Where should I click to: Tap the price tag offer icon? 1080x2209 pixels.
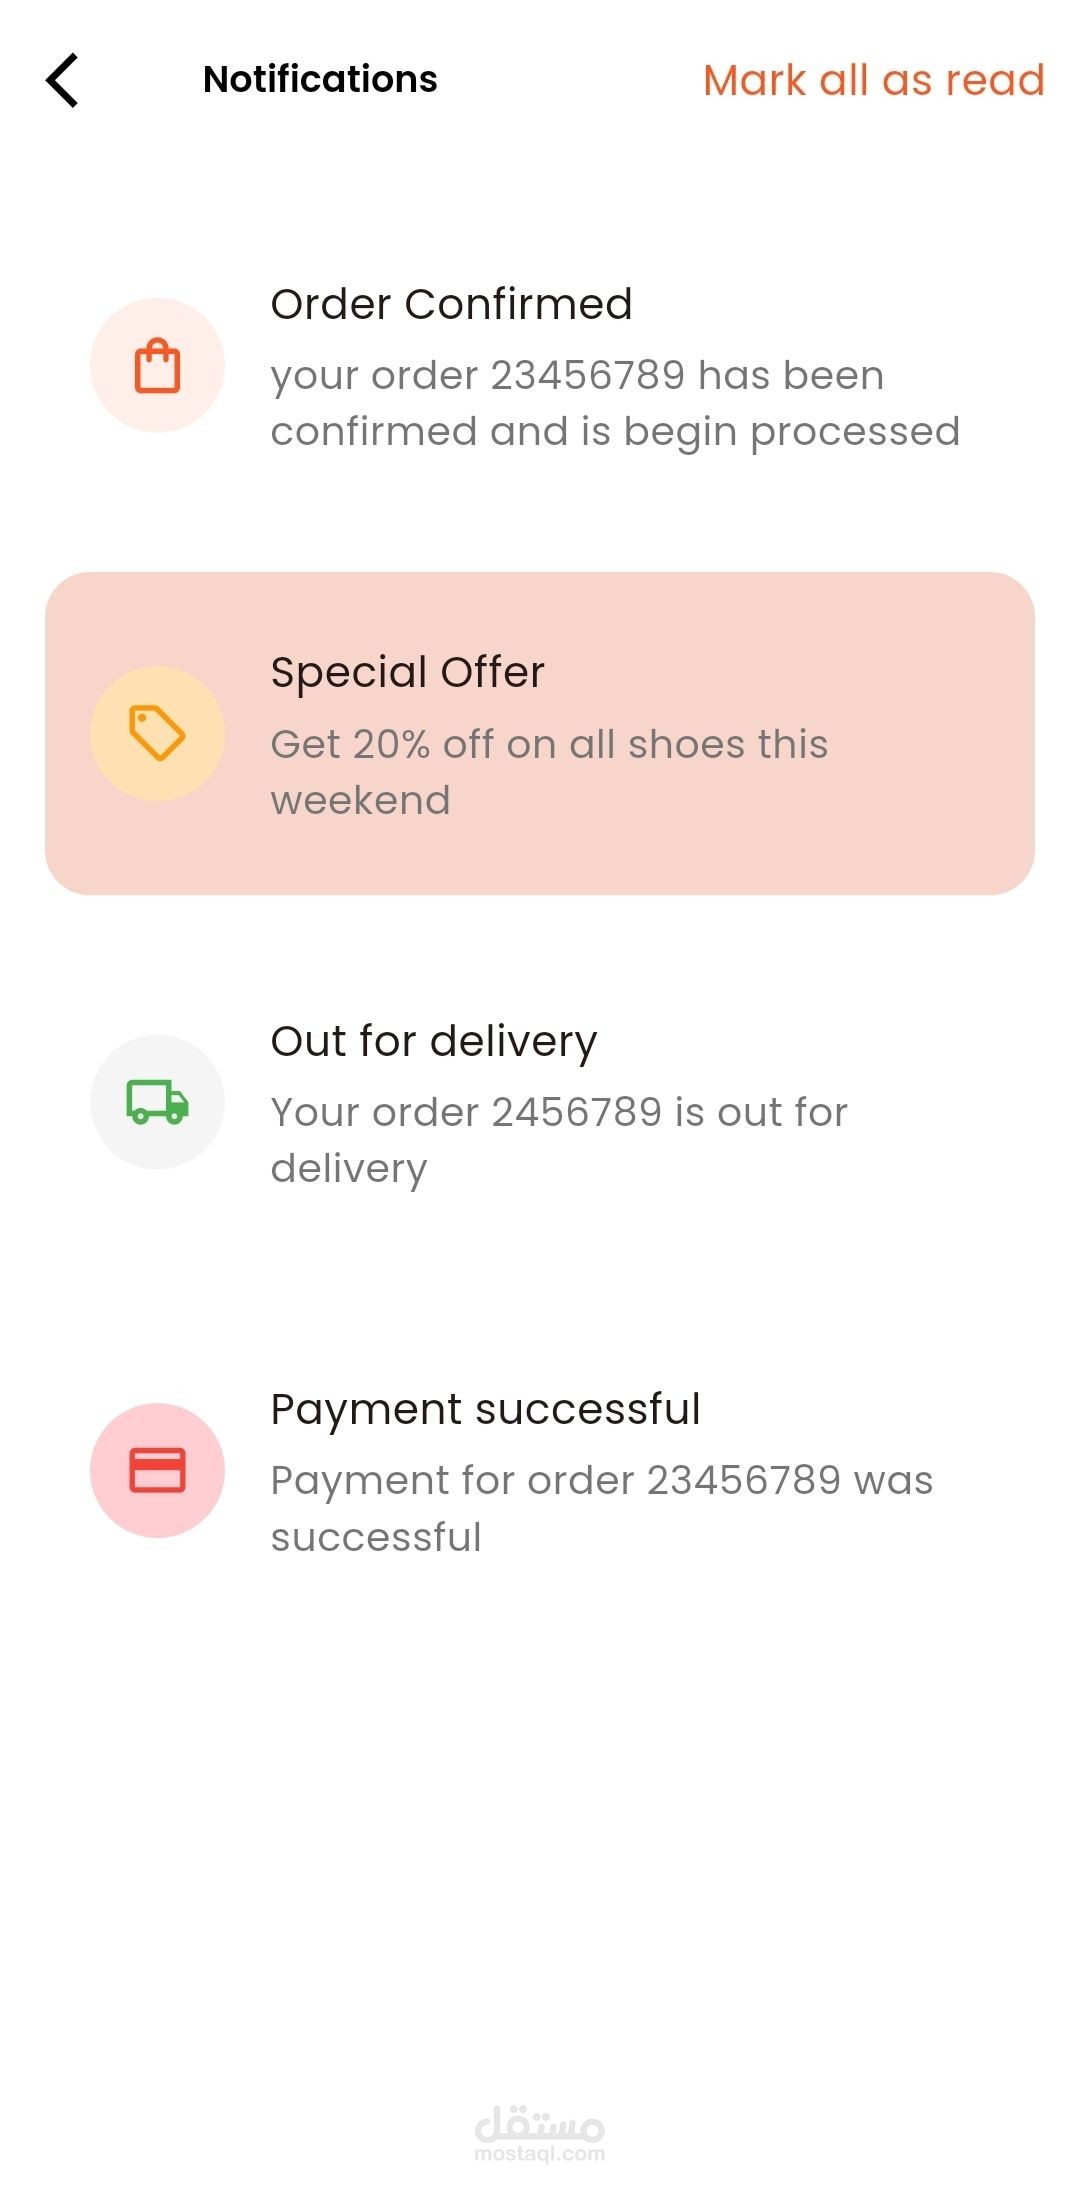[157, 733]
